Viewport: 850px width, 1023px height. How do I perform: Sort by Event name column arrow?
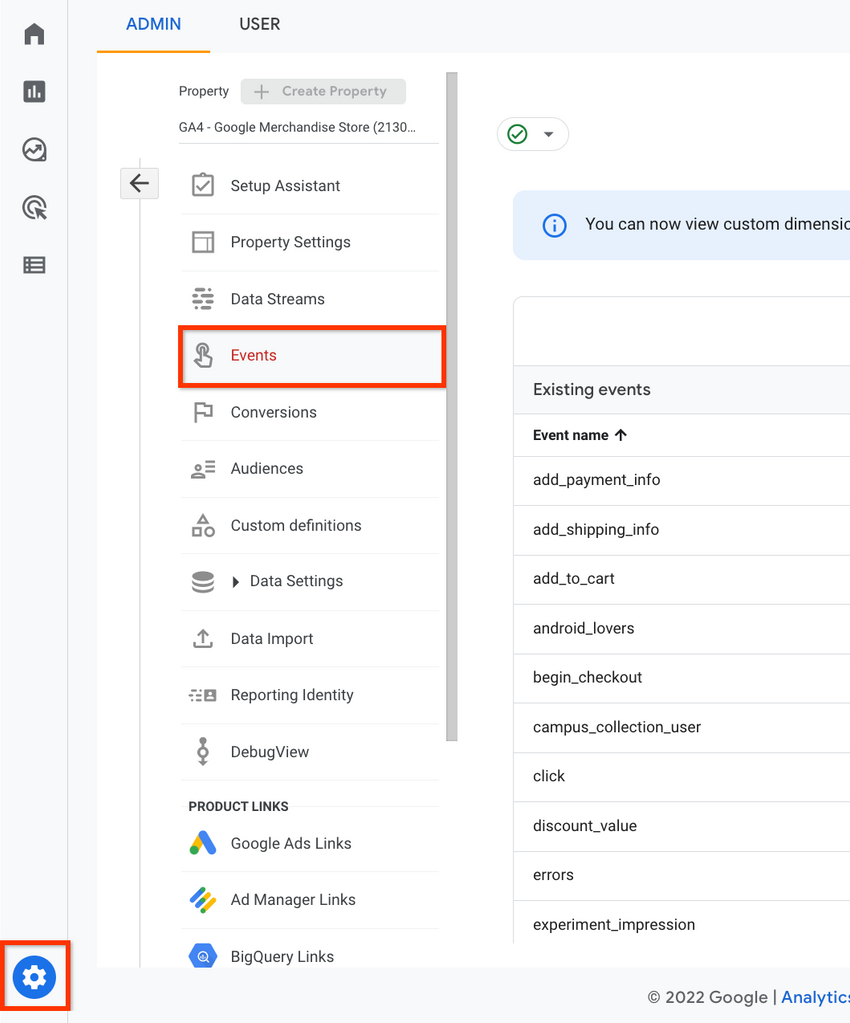tap(621, 435)
